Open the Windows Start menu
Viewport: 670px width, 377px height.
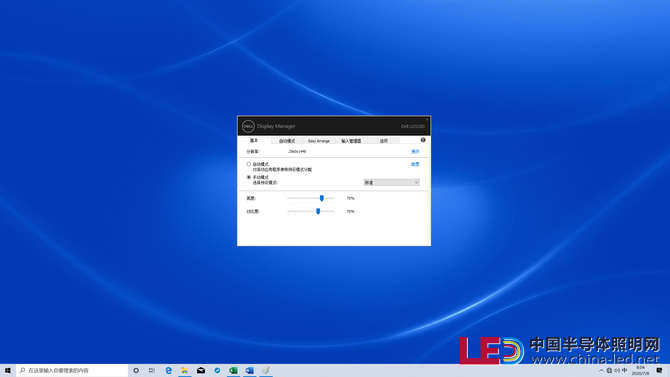pyautogui.click(x=8, y=371)
